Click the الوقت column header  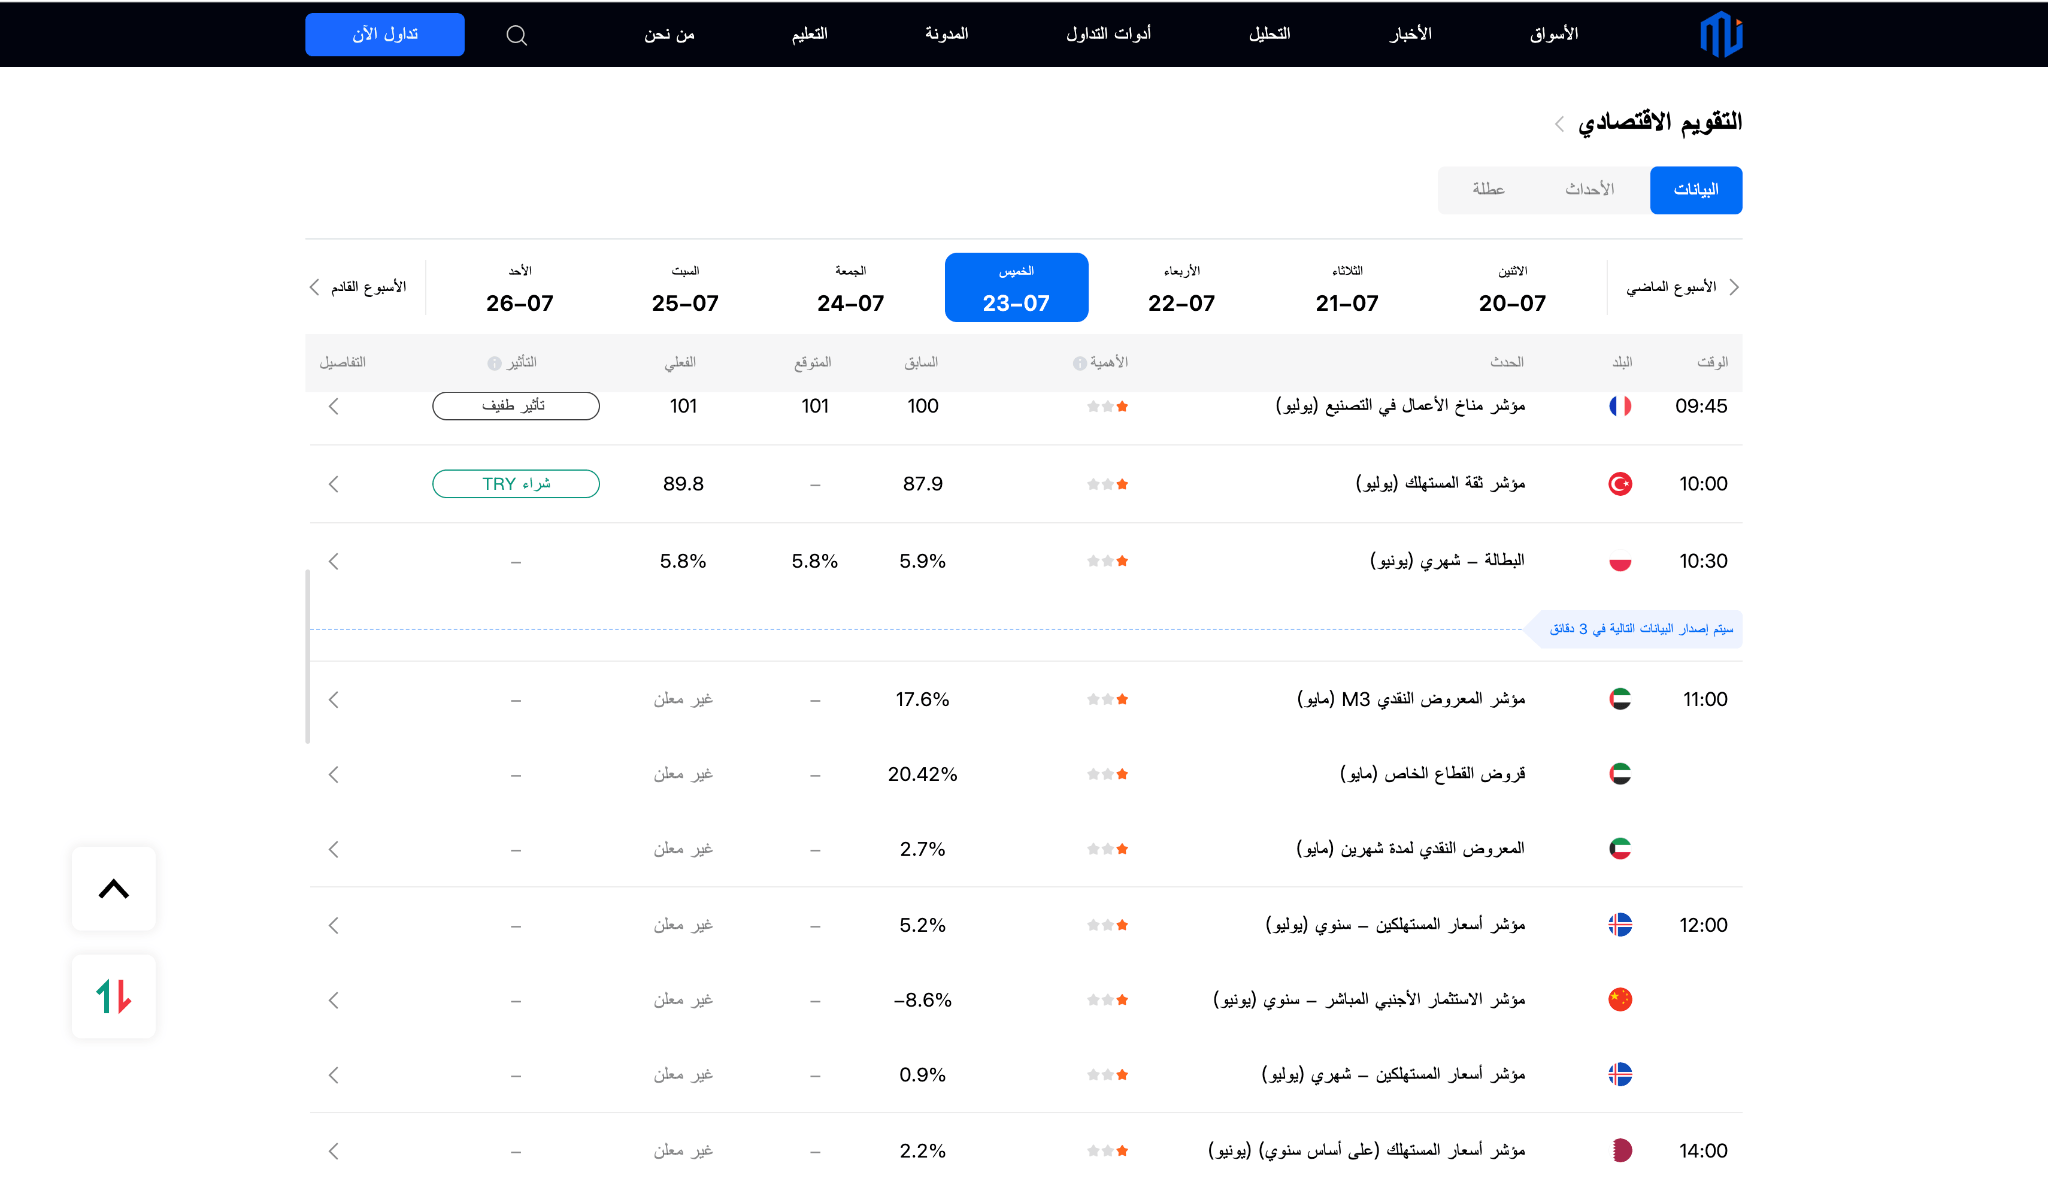point(1712,362)
